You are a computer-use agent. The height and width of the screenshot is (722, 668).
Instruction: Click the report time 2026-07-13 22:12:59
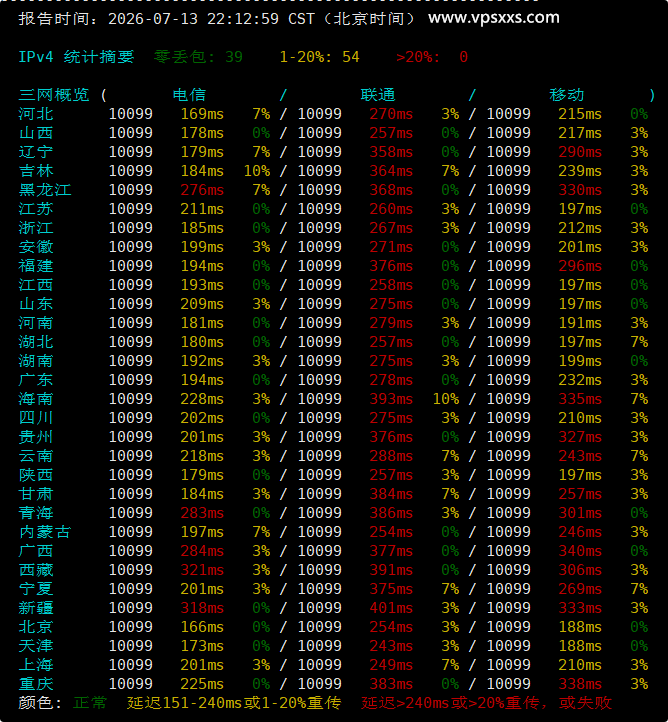click(193, 19)
